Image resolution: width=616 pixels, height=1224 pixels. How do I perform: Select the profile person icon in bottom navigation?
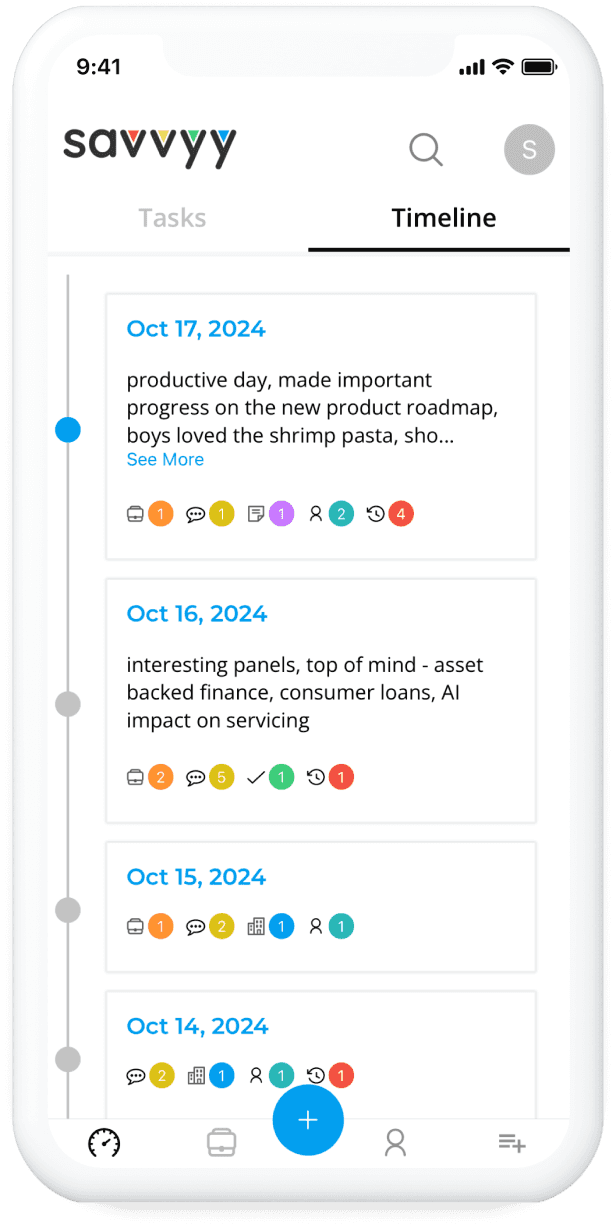point(395,1141)
